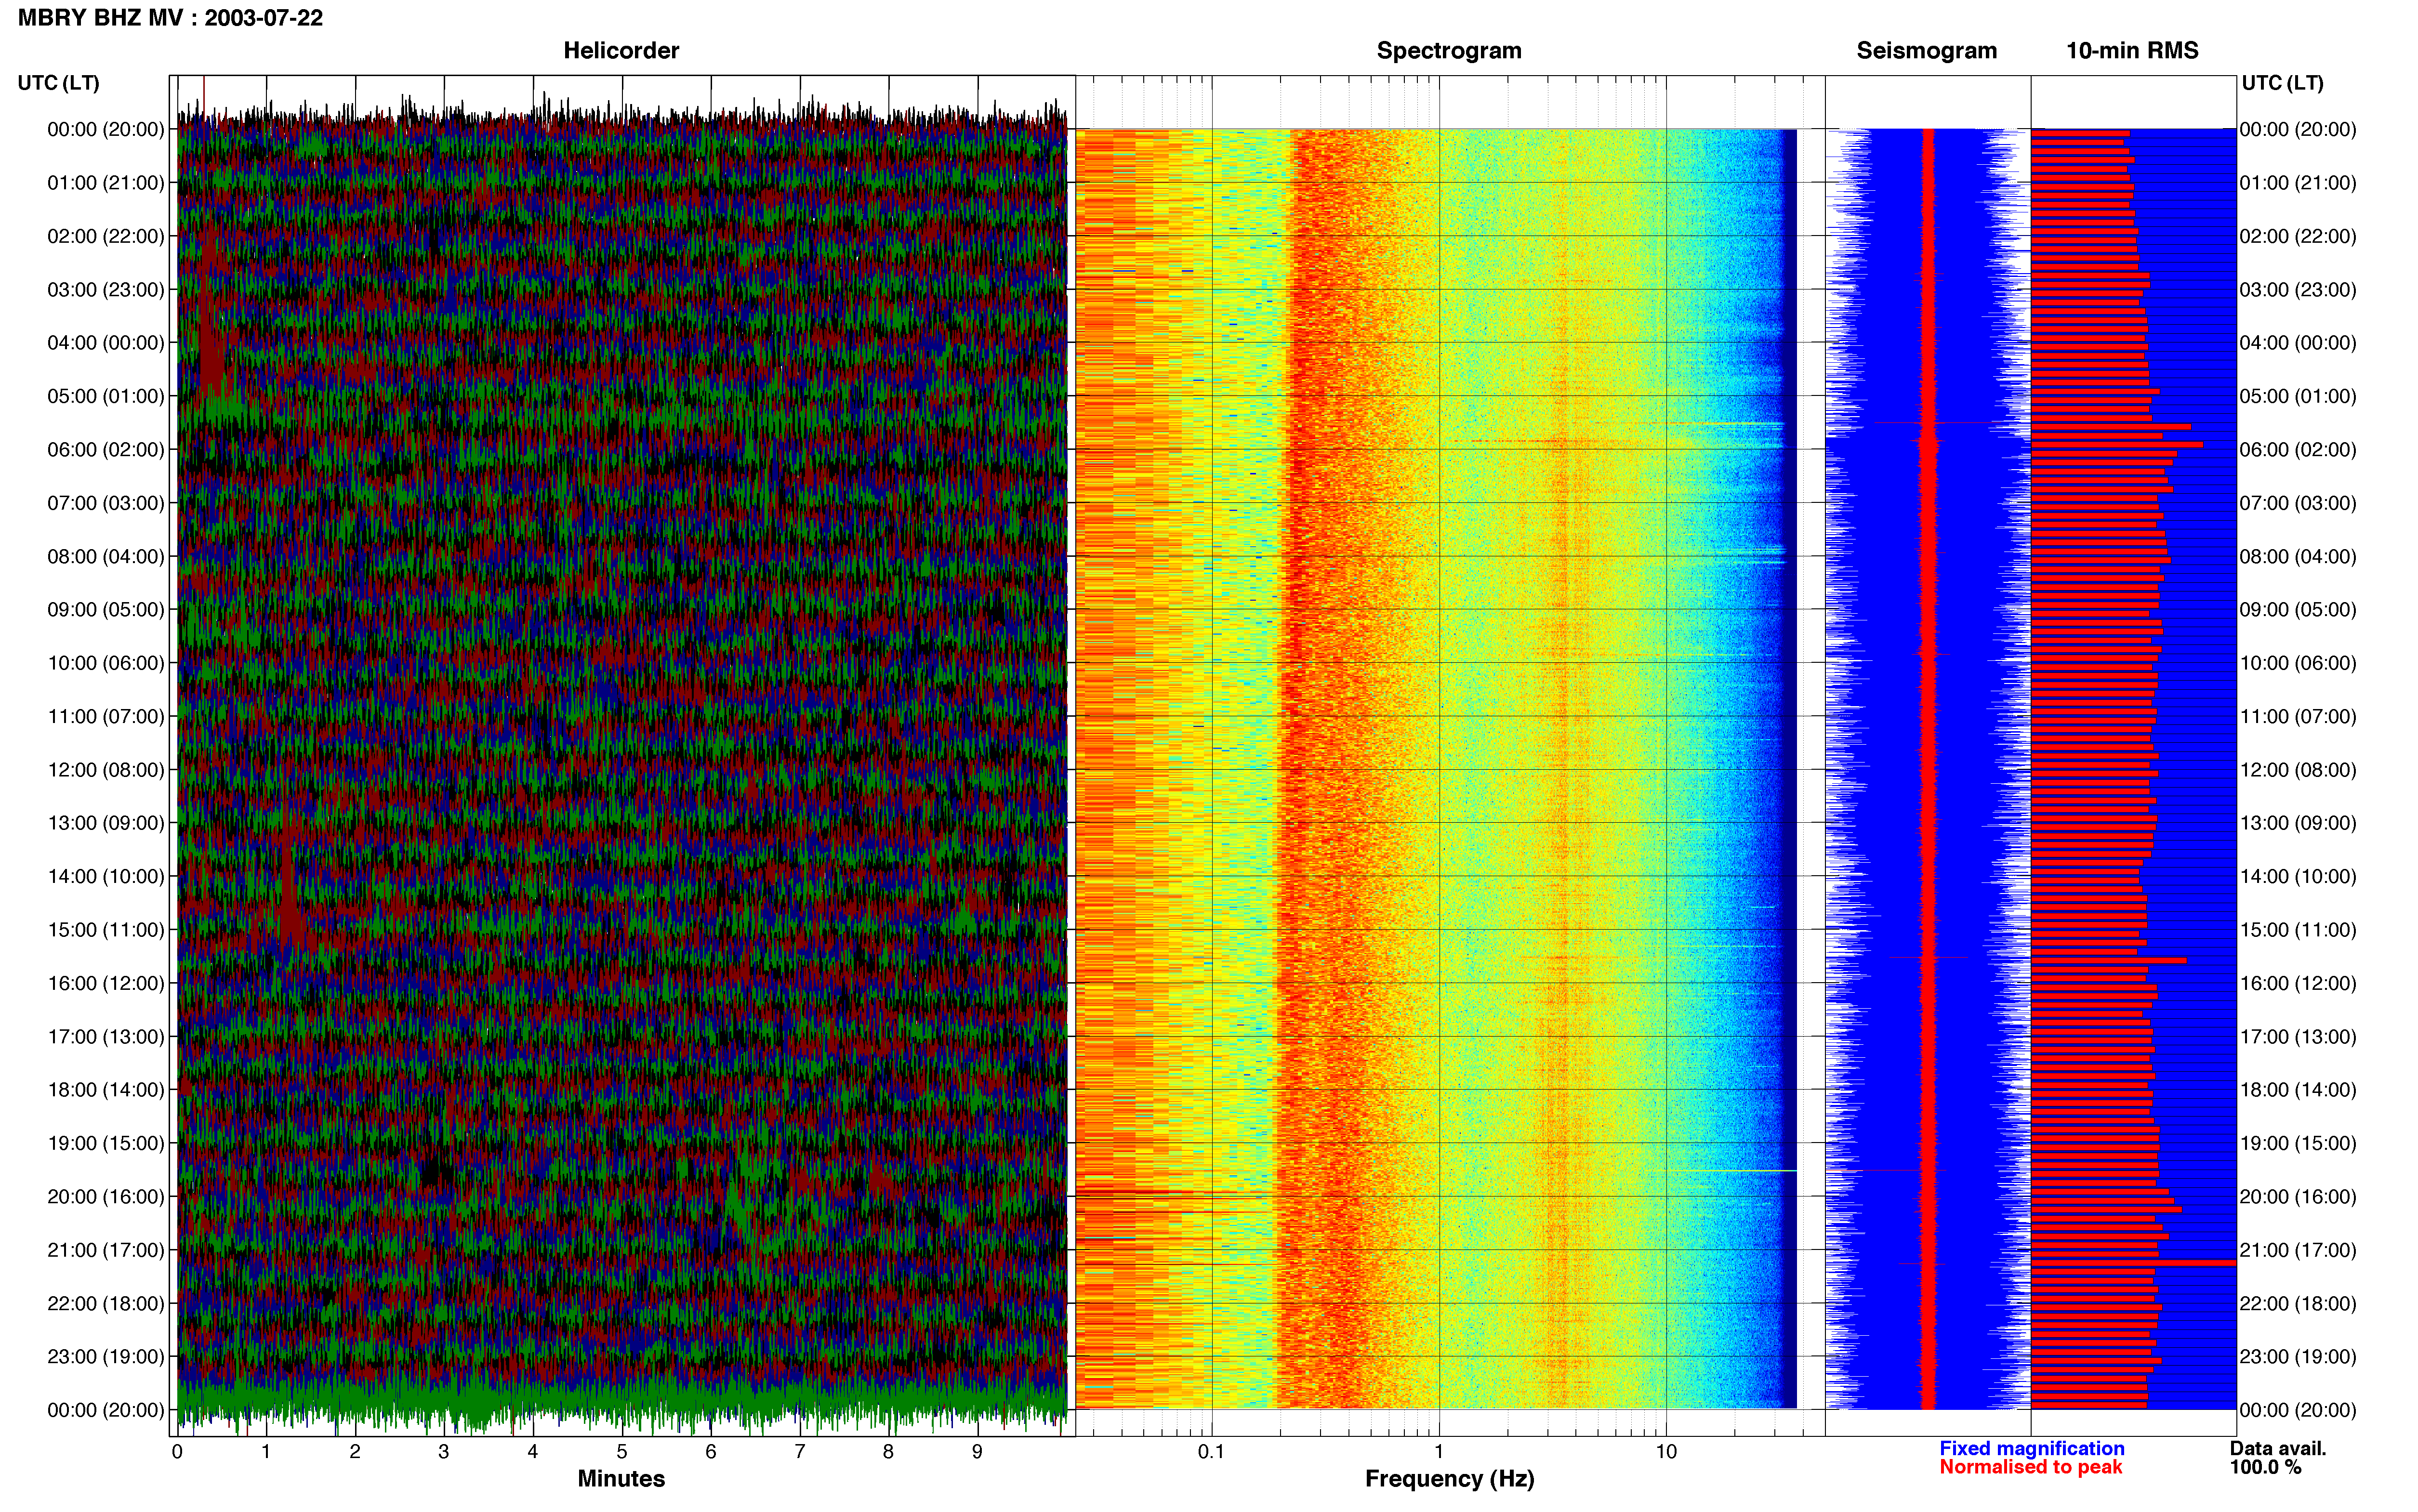Click right time label 21:00 (17:00)
This screenshot has width=2418, height=1512.
coord(2298,1250)
